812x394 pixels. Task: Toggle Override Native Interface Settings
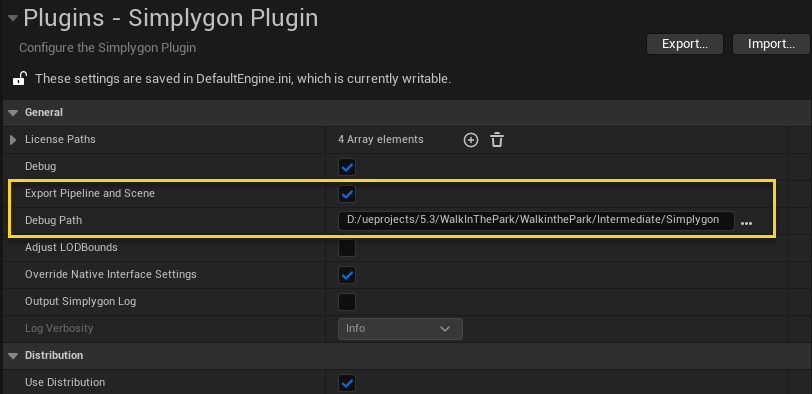tap(347, 275)
